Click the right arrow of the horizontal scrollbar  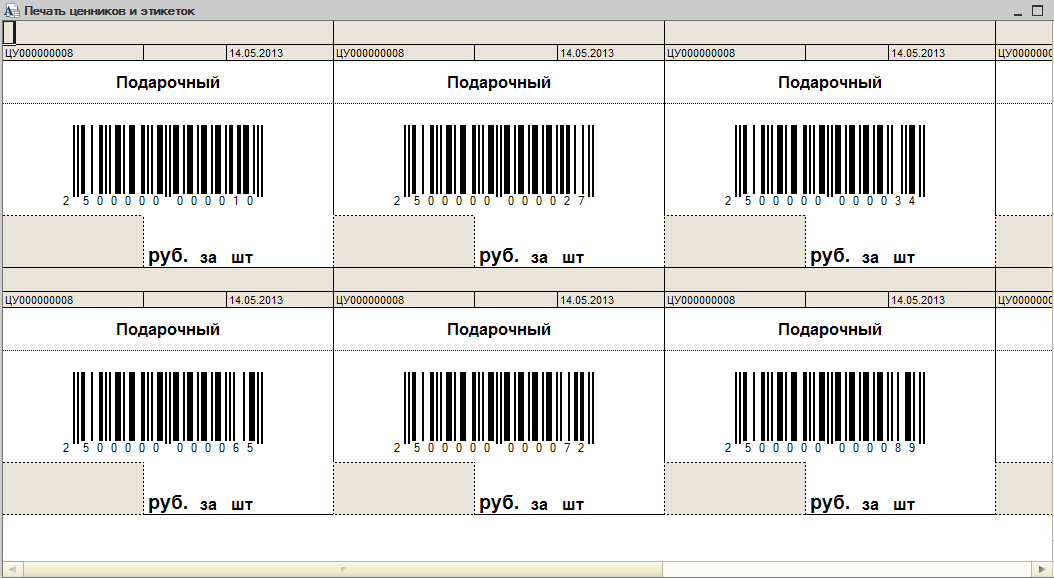[1041, 569]
